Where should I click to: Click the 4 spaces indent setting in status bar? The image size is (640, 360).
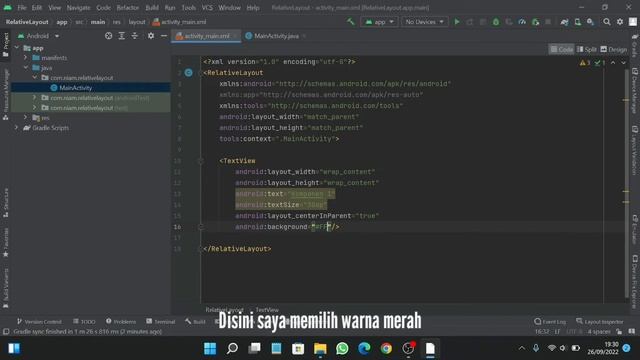click(x=599, y=331)
